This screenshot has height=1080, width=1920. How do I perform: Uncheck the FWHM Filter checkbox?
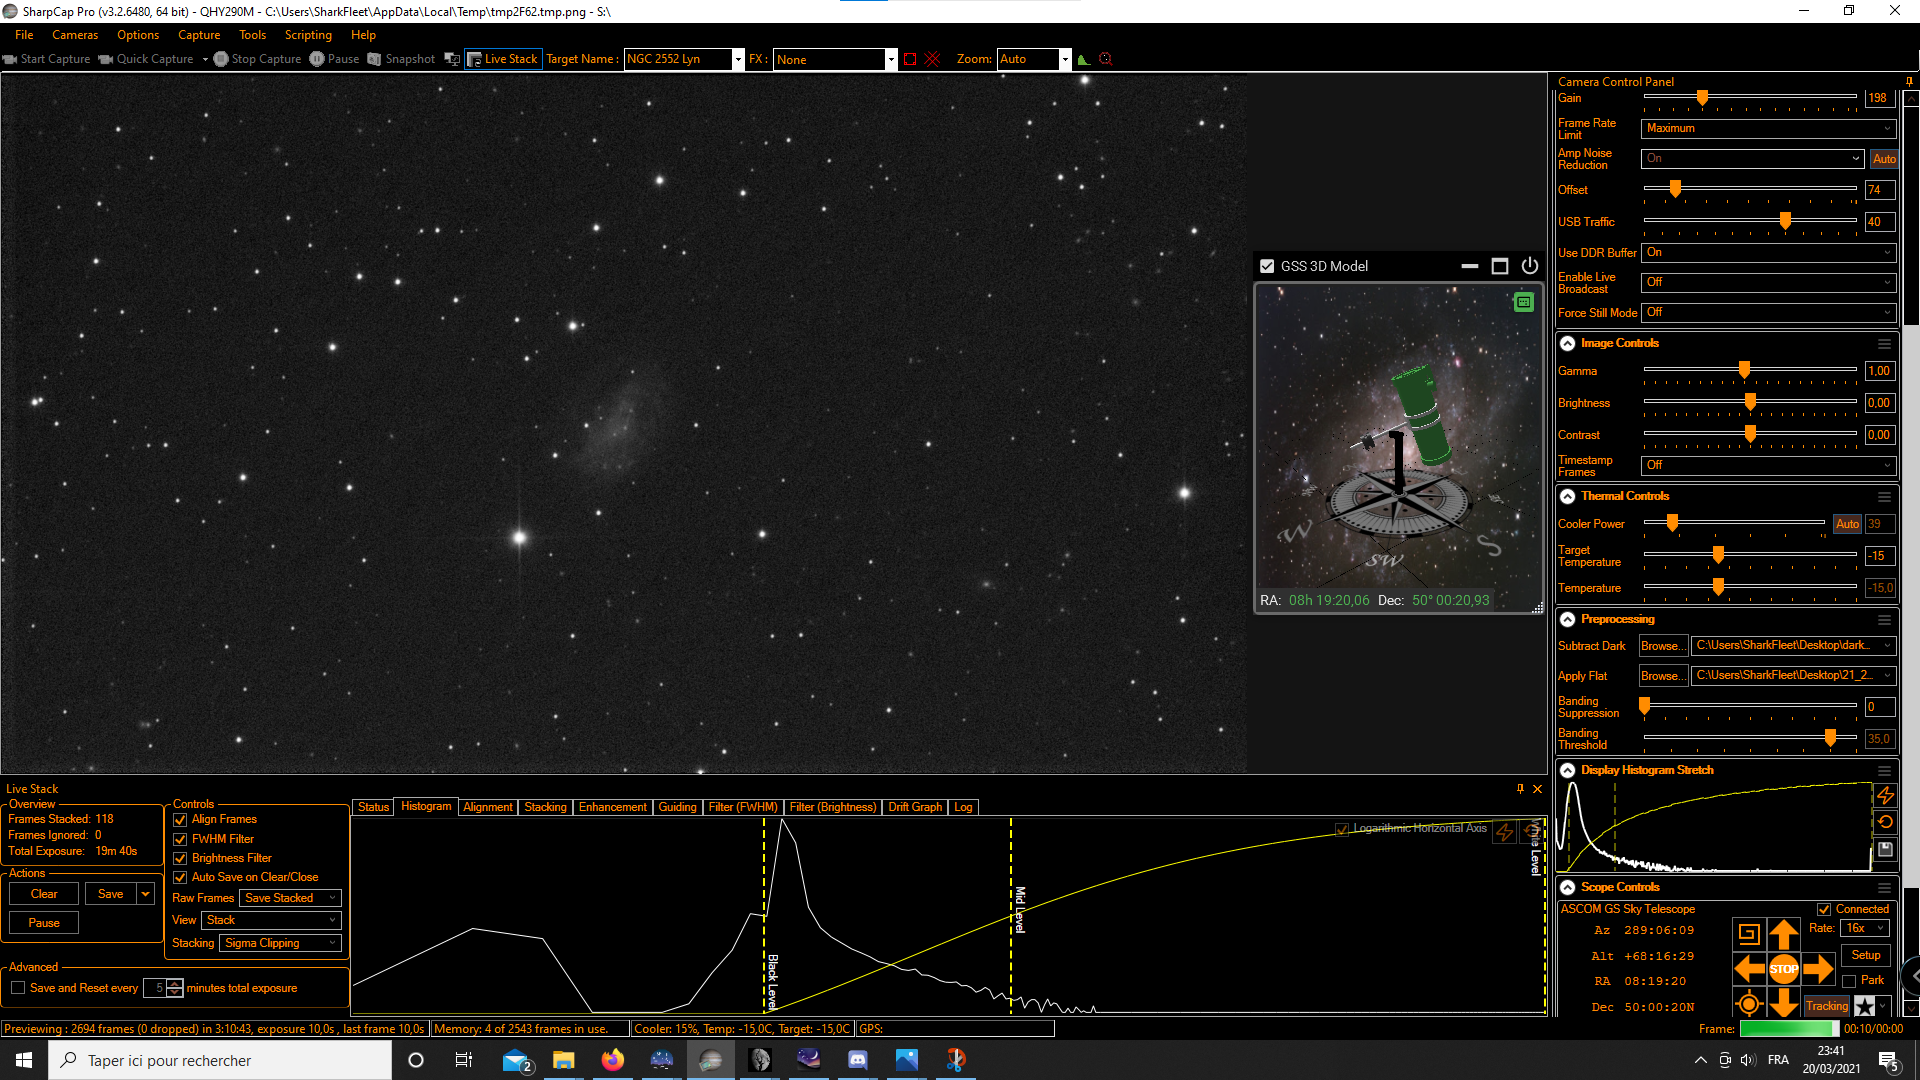pos(180,840)
